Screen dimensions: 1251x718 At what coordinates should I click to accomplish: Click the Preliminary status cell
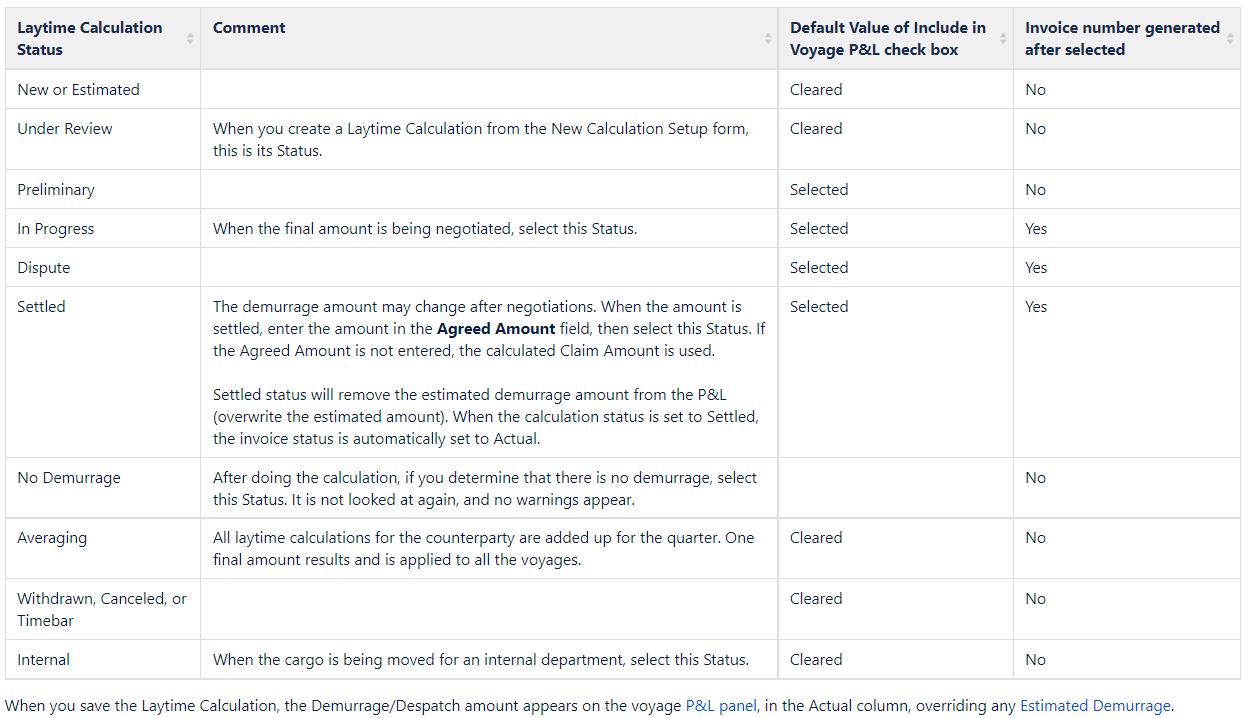pos(56,189)
